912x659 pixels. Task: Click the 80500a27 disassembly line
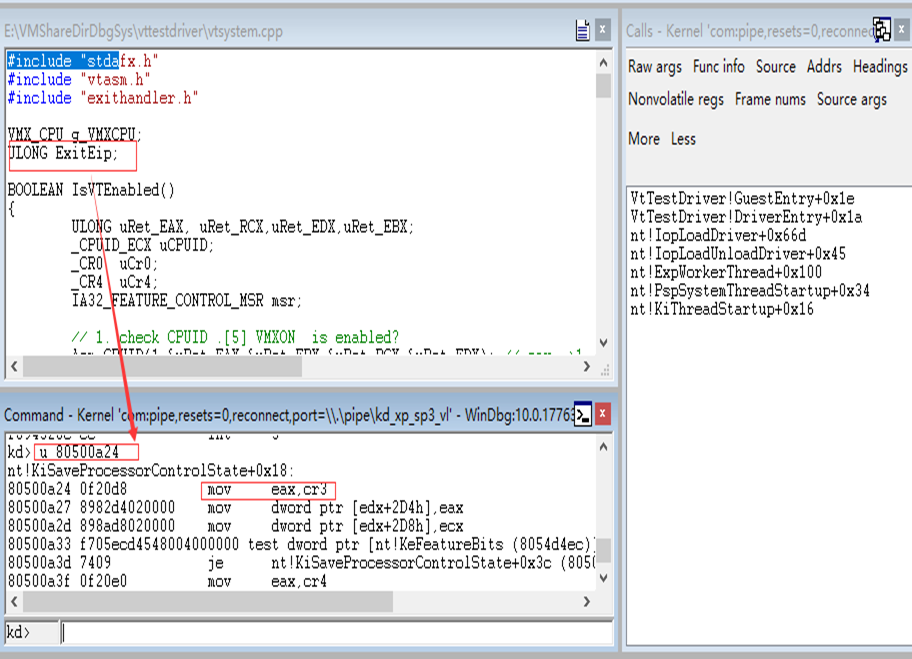236,508
